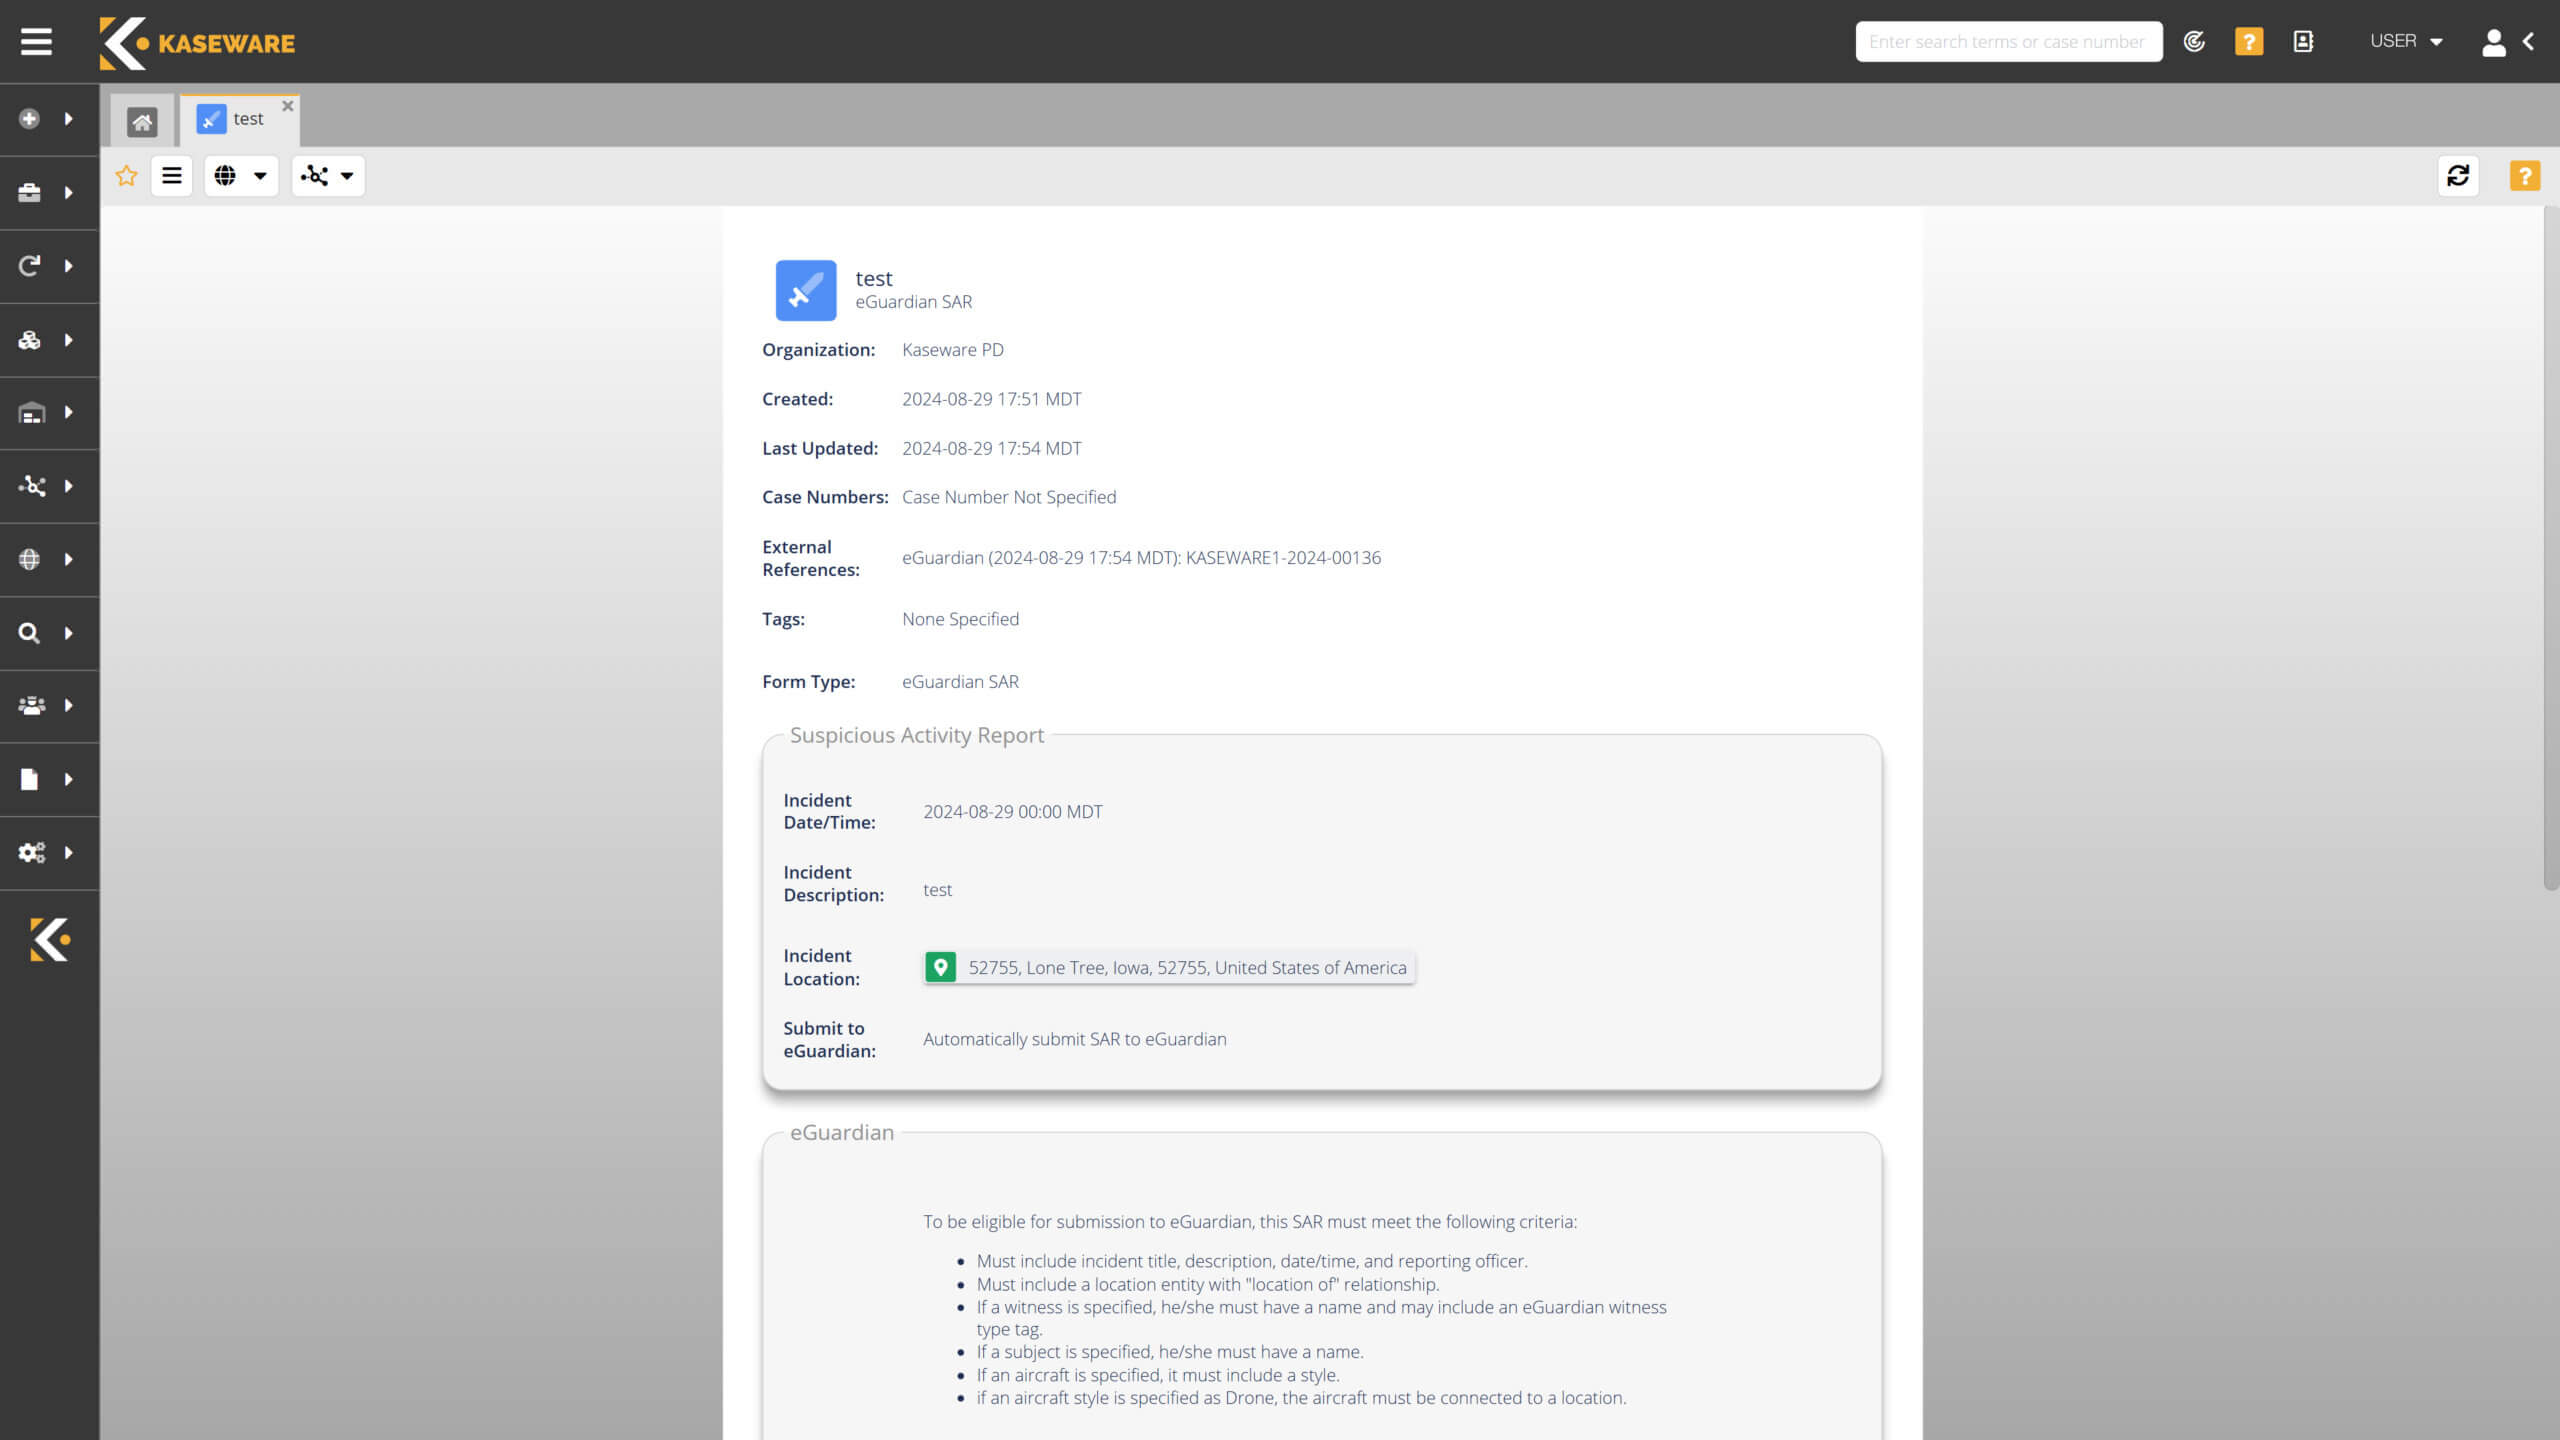Image resolution: width=2560 pixels, height=1440 pixels.
Task: Collapse the side panel with left chevron
Action: click(2529, 41)
